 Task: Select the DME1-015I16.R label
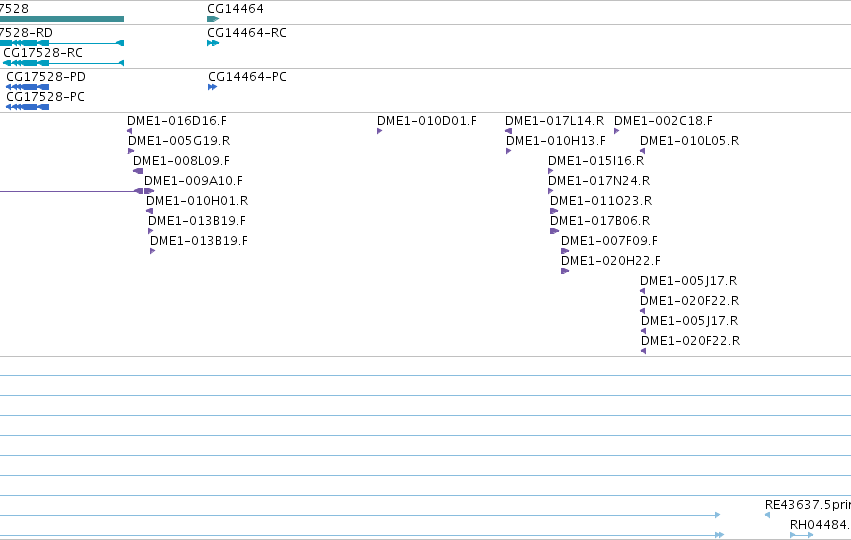596,161
